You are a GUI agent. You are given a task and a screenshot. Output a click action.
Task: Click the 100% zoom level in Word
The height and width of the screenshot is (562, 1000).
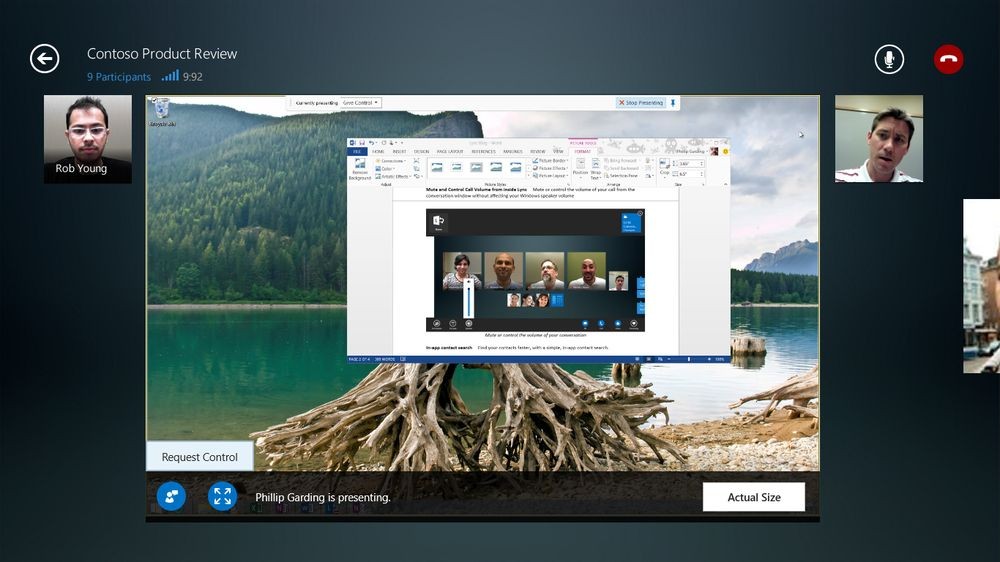point(720,359)
